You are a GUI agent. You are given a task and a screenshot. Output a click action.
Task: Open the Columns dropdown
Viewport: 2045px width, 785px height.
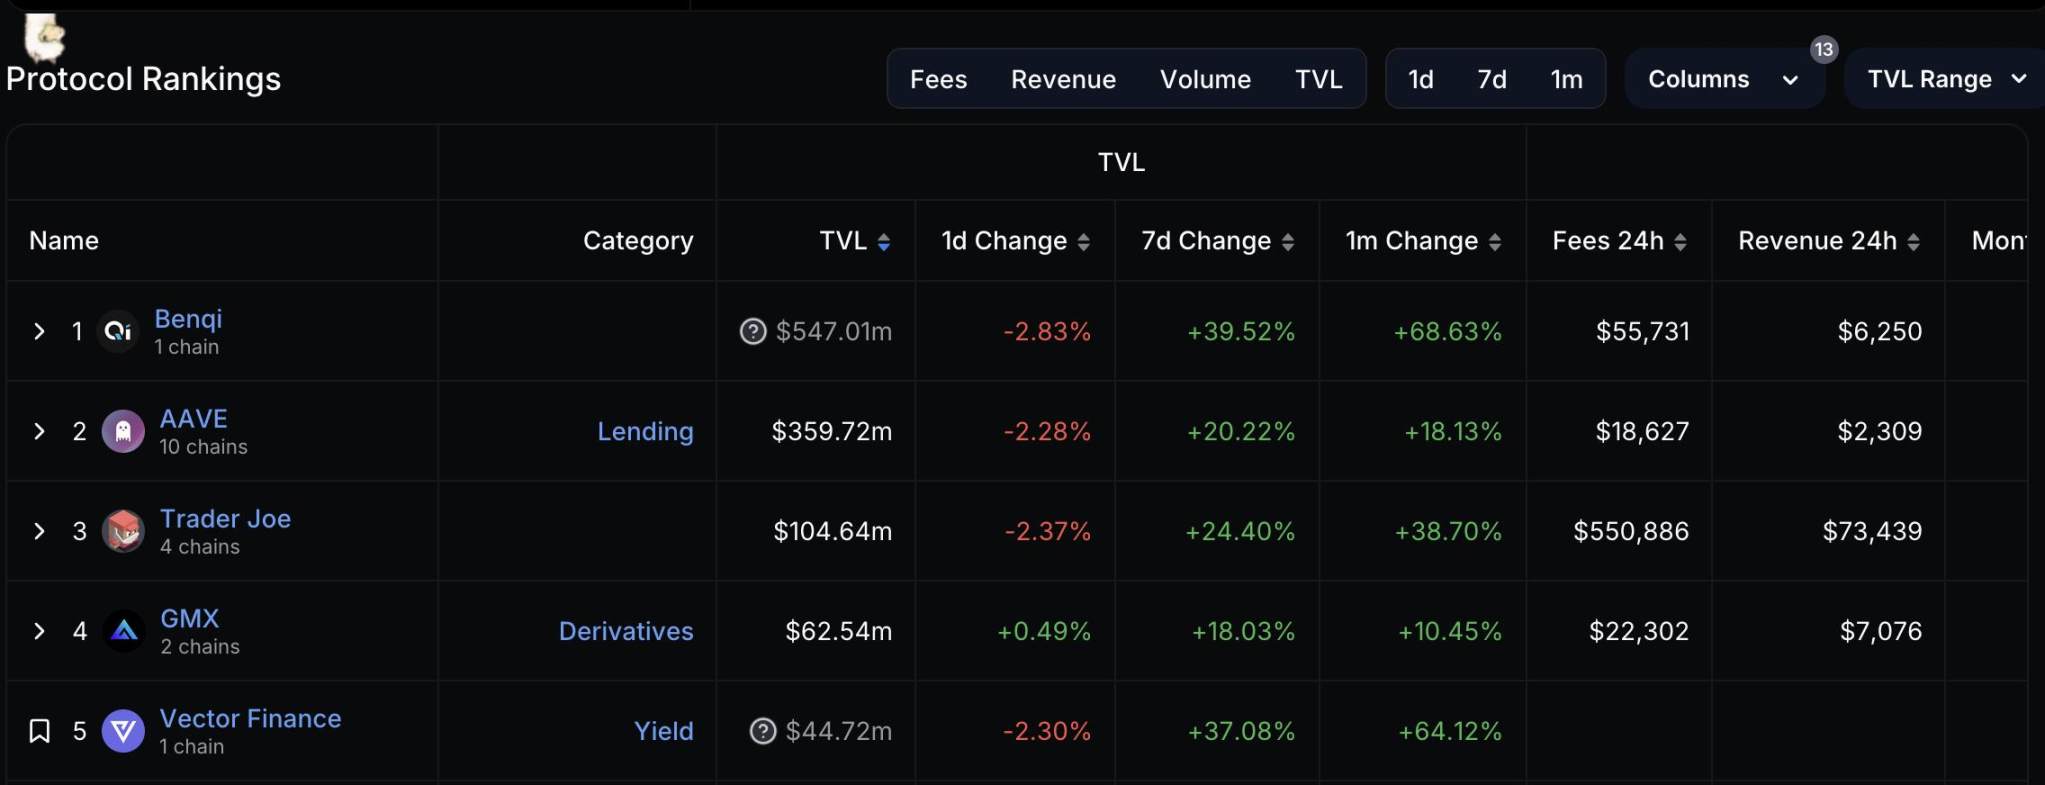[1722, 79]
